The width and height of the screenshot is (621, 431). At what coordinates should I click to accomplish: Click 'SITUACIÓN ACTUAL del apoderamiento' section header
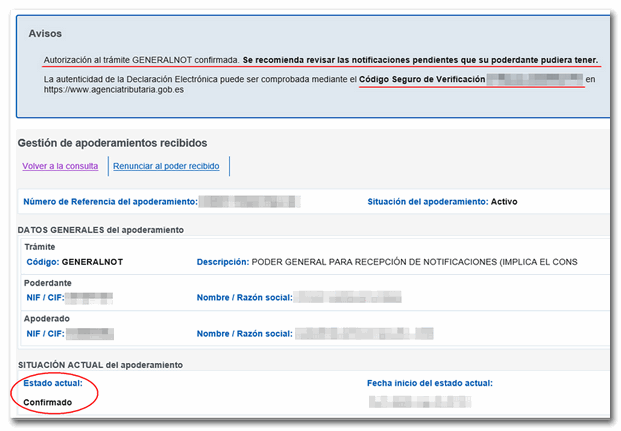click(99, 365)
